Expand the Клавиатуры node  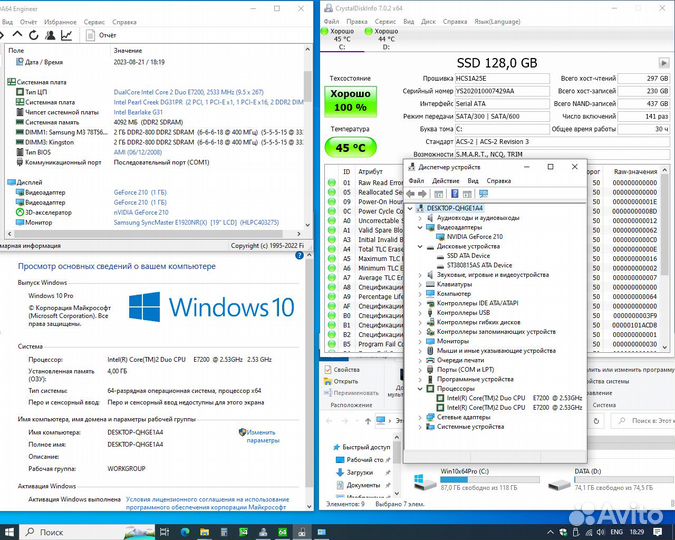tap(420, 284)
